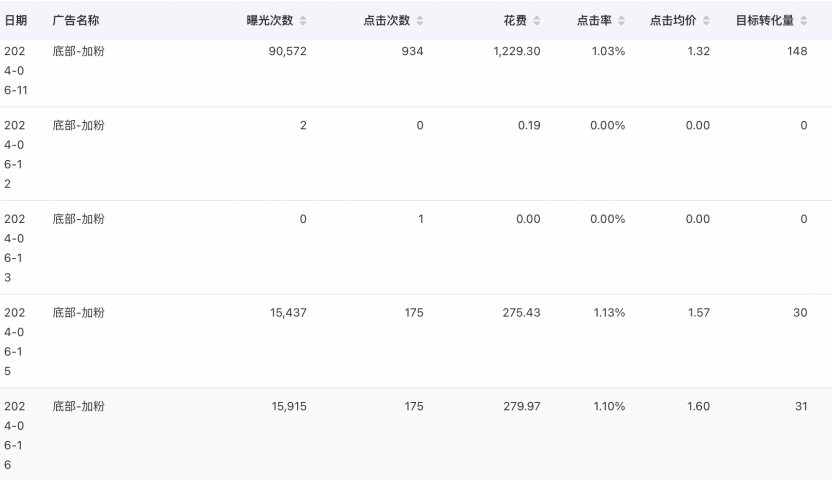
Task: Click the 1.13% click-rate cell
Action: coord(607,313)
